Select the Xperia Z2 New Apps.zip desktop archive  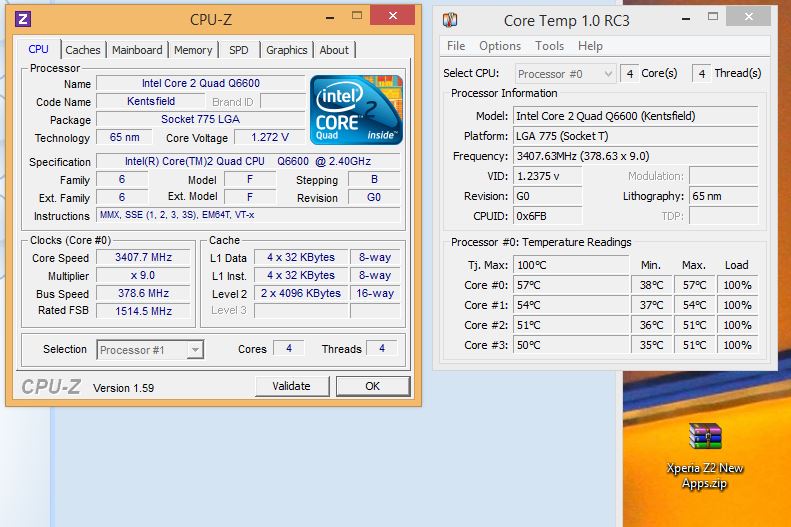[x=705, y=456]
